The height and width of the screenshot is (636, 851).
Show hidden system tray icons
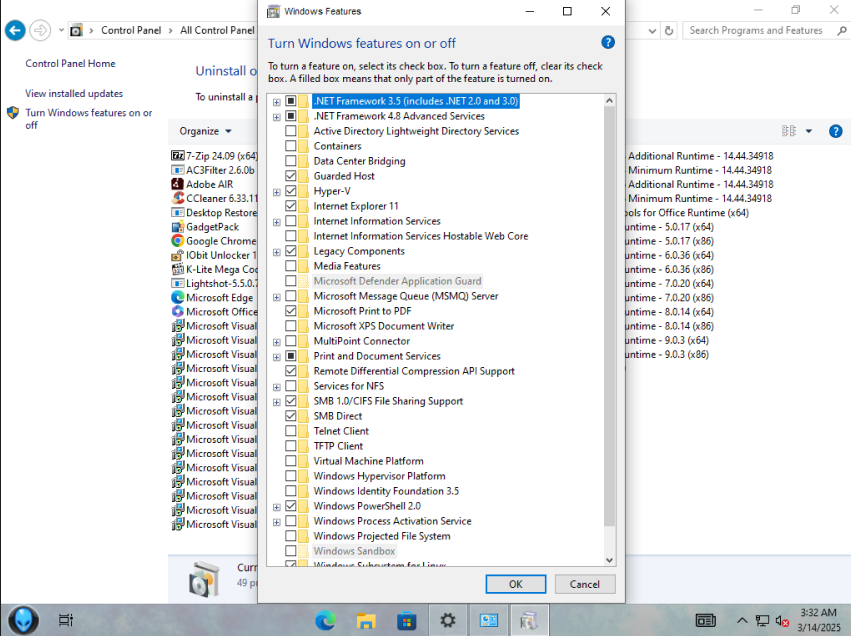[x=742, y=620]
